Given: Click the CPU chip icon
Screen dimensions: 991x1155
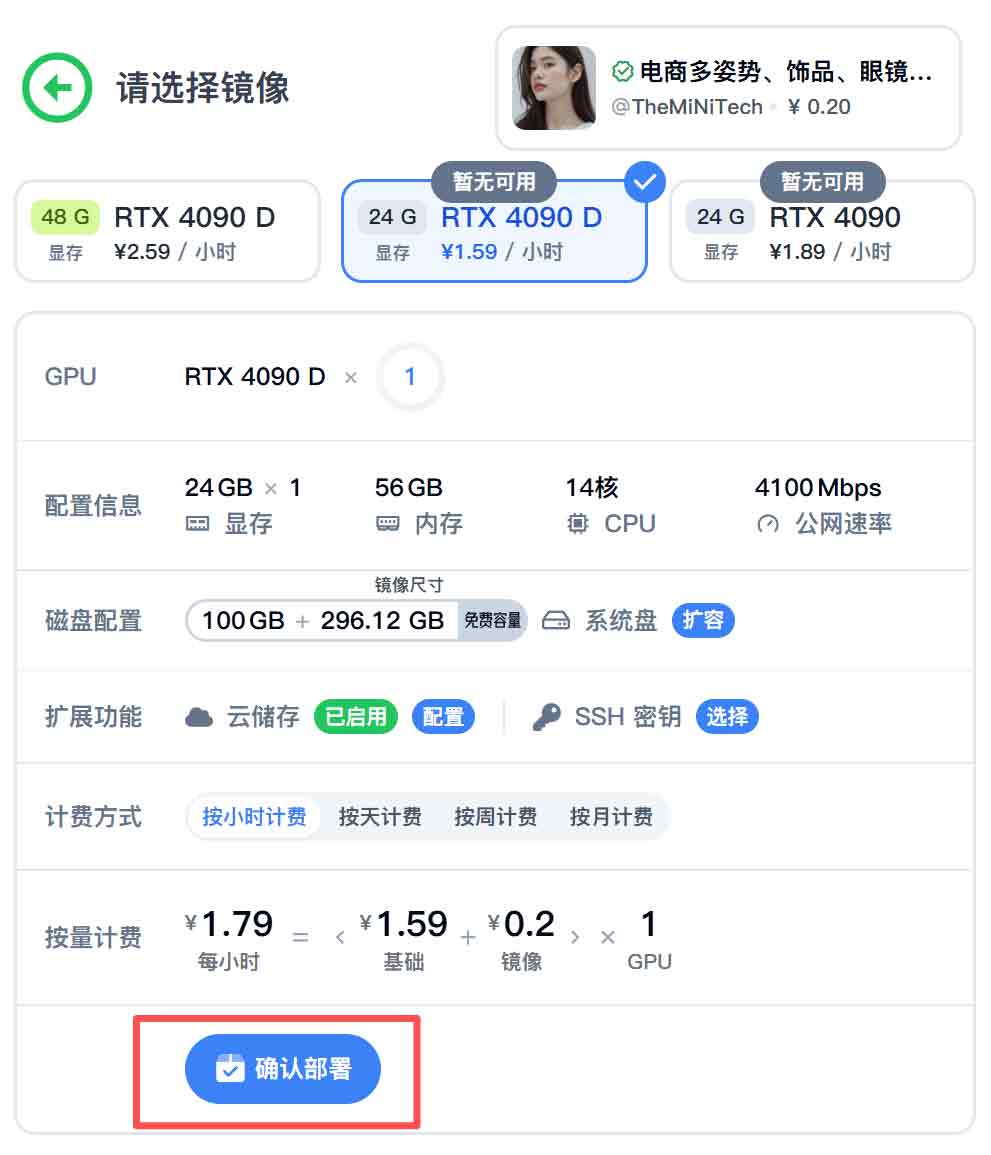Looking at the screenshot, I should pos(578,524).
